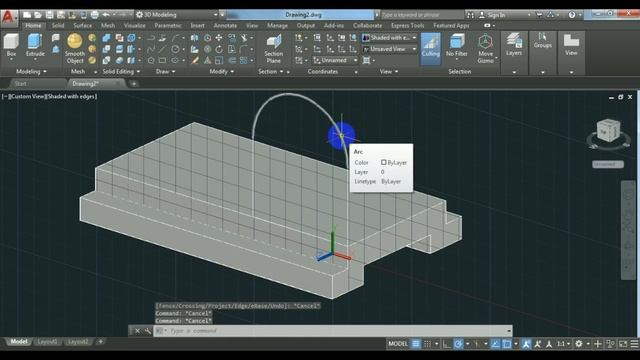Click the ByLayer color swatch in Arc tooltip
The height and width of the screenshot is (360, 640).
[x=383, y=162]
